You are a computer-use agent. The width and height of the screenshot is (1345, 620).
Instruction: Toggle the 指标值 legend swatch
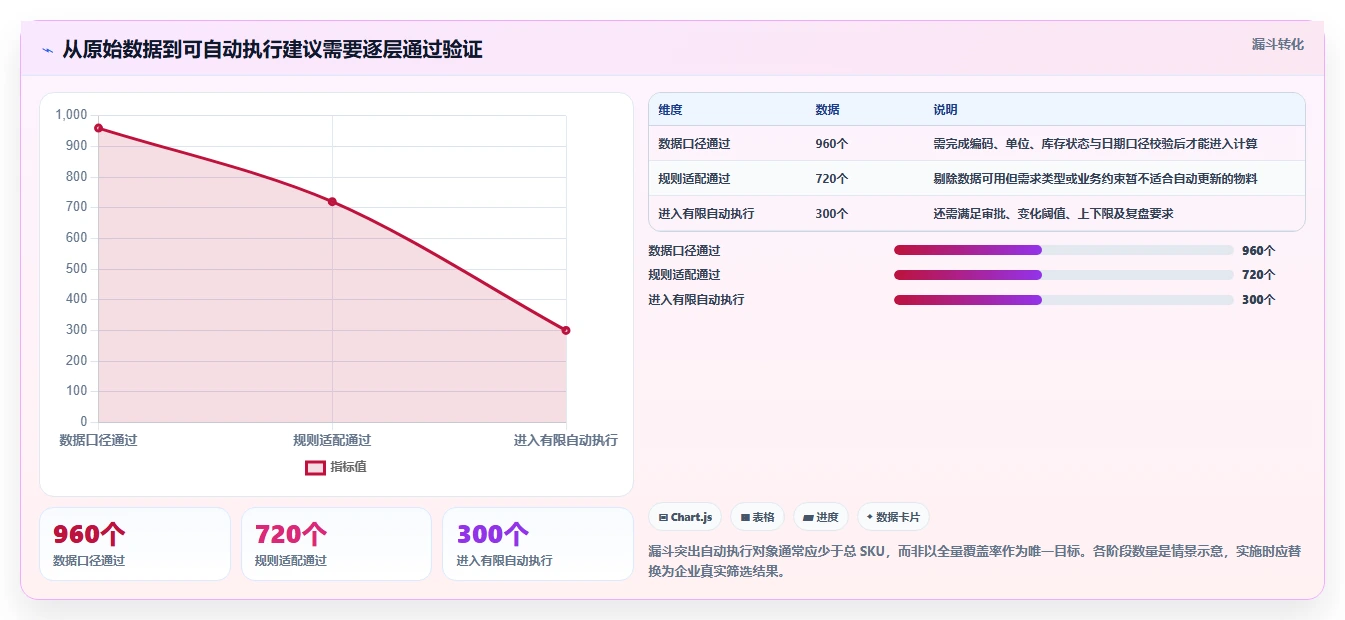point(315,467)
